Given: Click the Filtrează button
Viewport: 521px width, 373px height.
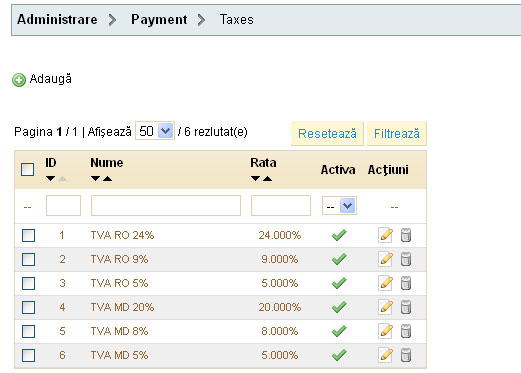Looking at the screenshot, I should [397, 134].
